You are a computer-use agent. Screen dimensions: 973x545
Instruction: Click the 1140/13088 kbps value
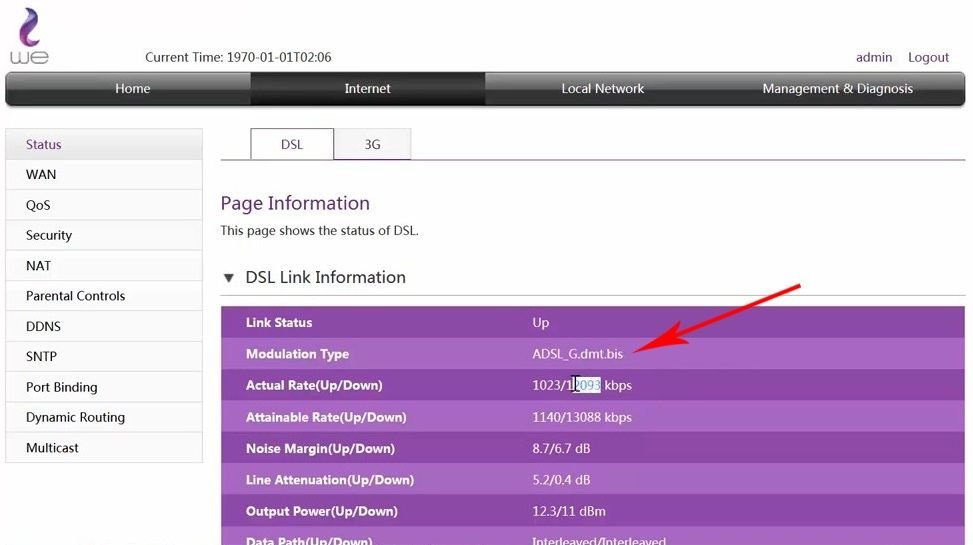click(582, 417)
